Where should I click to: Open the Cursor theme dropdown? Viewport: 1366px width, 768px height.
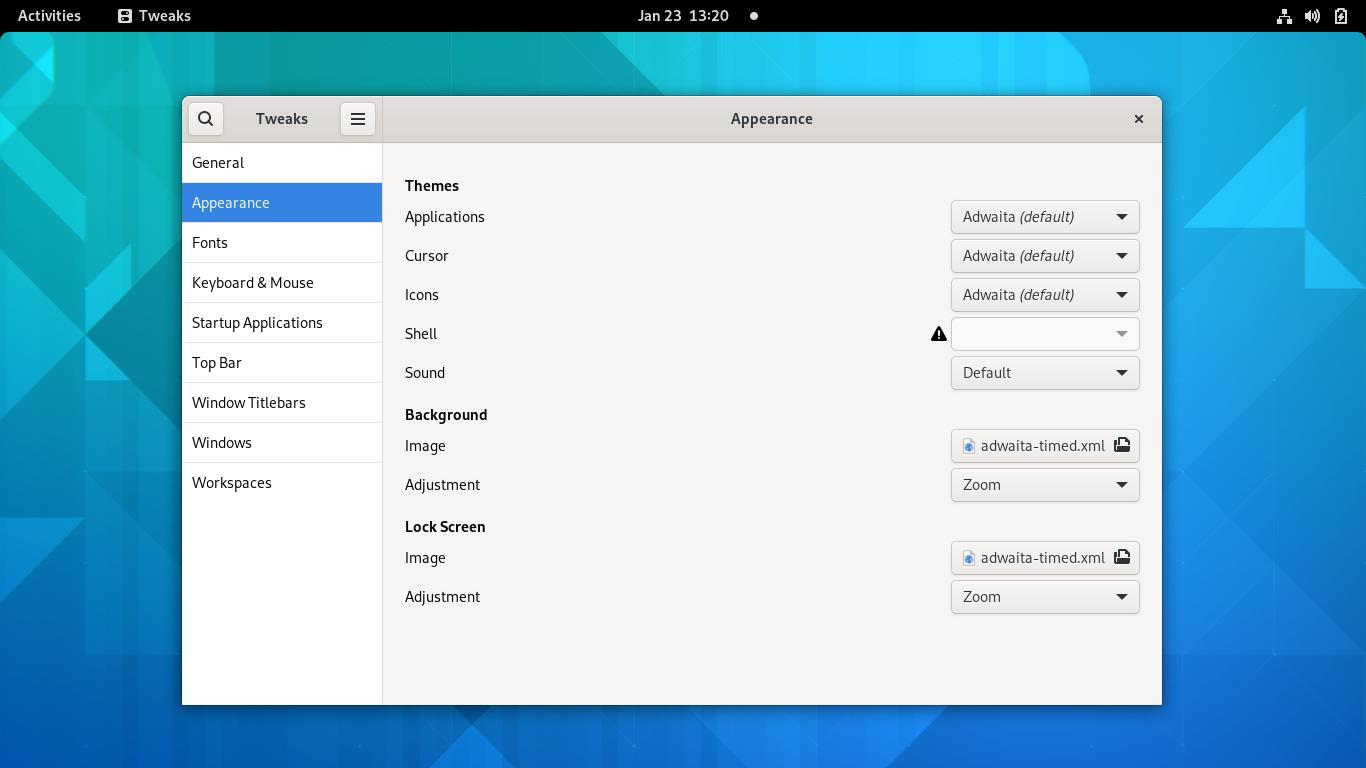[x=1044, y=256]
